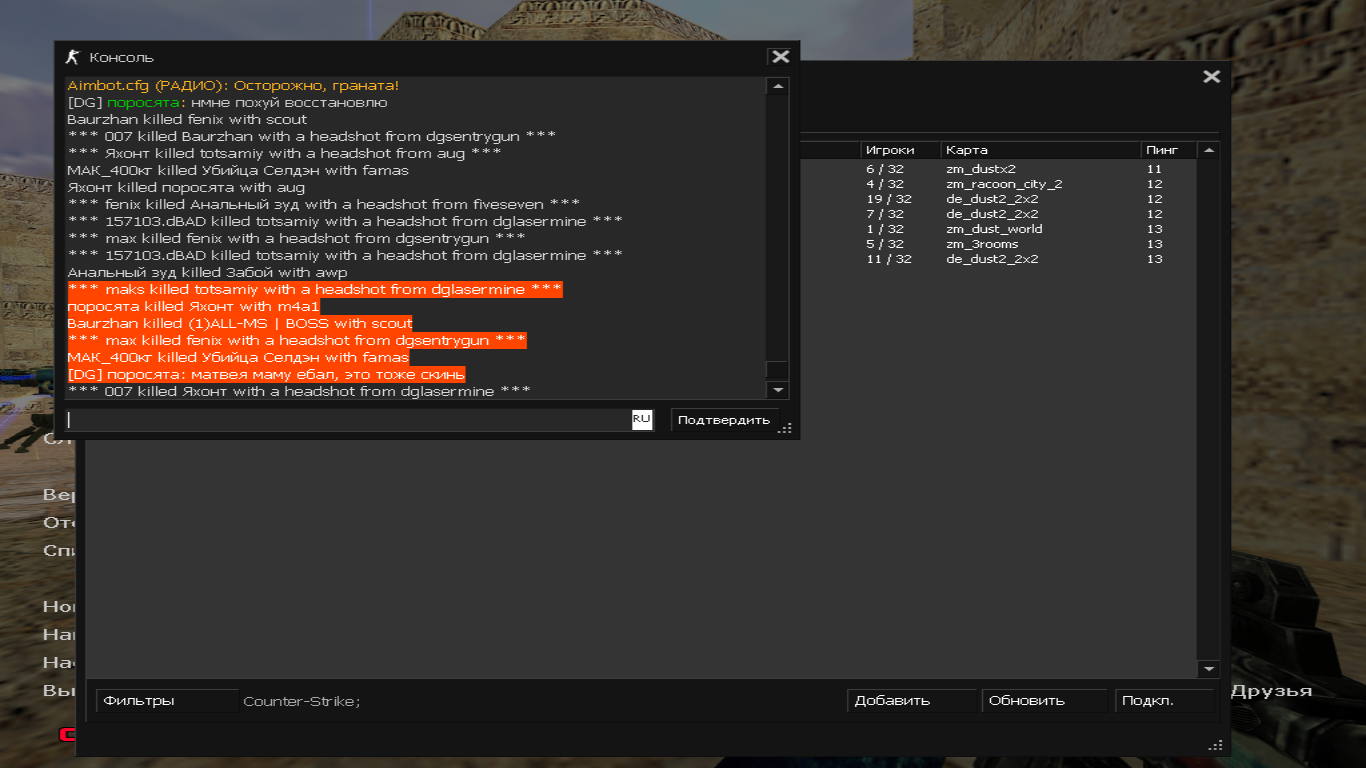1366x768 pixels.
Task: Sort servers by Пинг column
Action: pos(1167,150)
